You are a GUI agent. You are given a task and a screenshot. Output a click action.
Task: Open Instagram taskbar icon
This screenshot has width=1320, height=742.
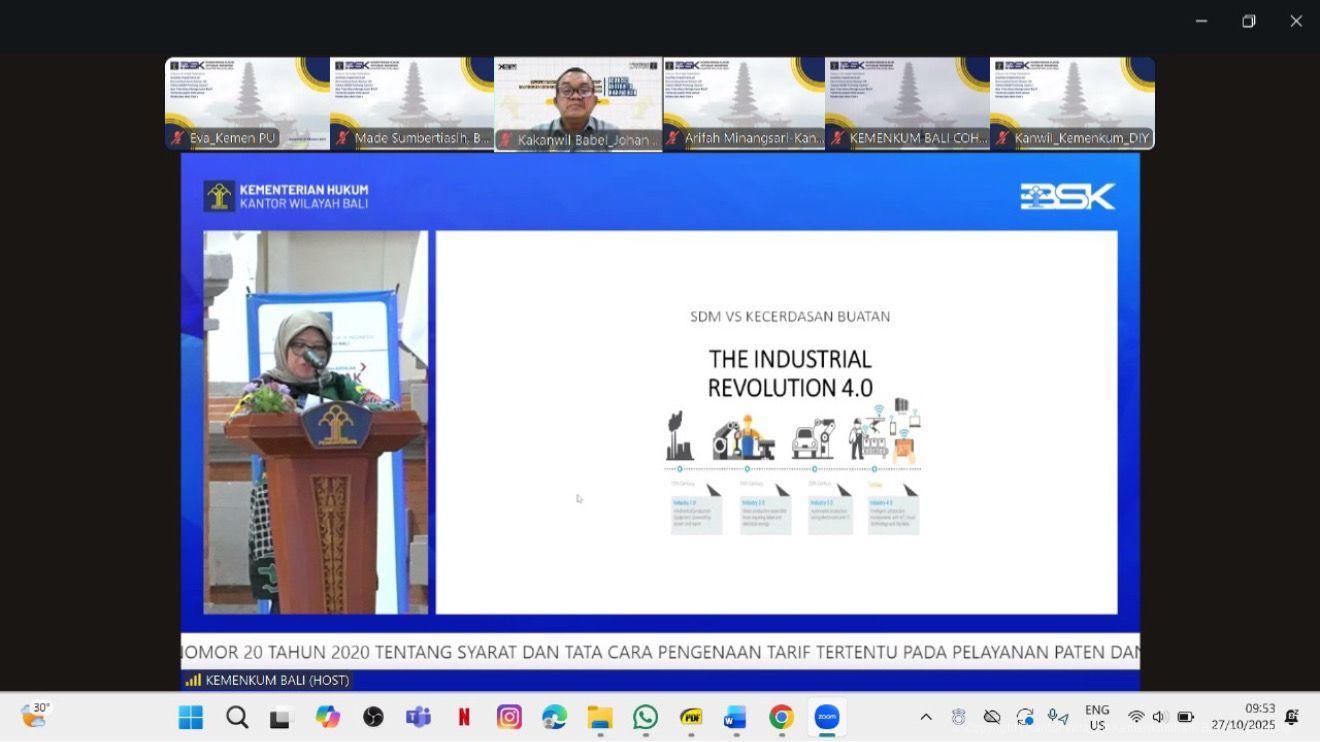tap(509, 717)
